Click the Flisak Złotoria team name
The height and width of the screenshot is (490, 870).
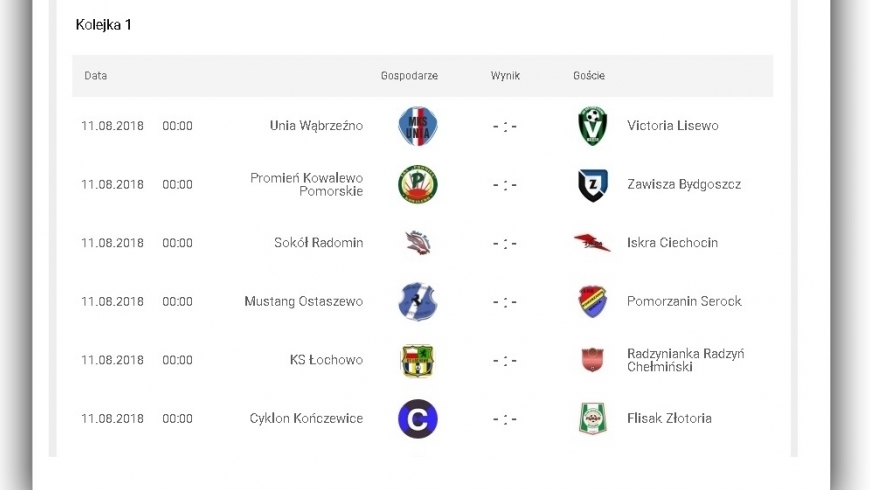point(669,418)
